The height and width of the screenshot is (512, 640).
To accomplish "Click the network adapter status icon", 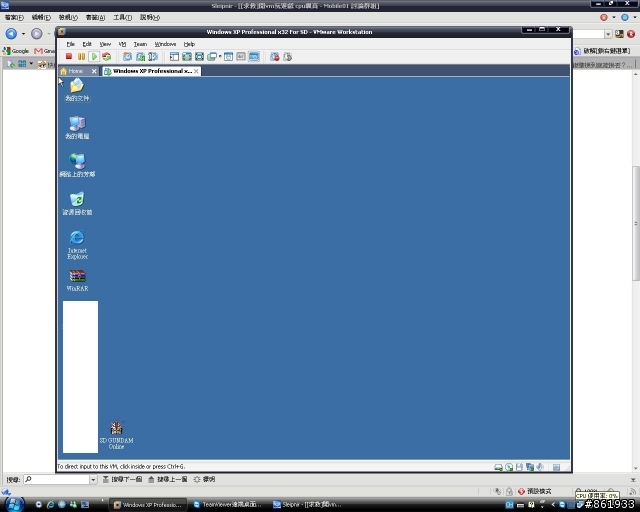I will [x=530, y=467].
